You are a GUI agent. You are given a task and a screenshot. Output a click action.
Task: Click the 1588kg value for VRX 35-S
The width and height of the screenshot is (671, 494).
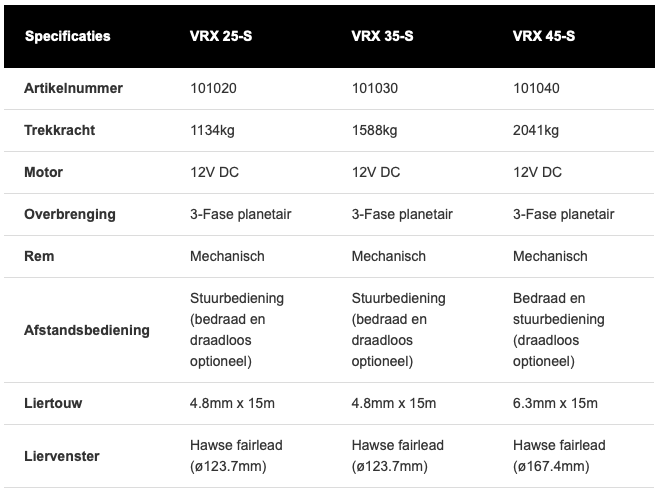375,130
